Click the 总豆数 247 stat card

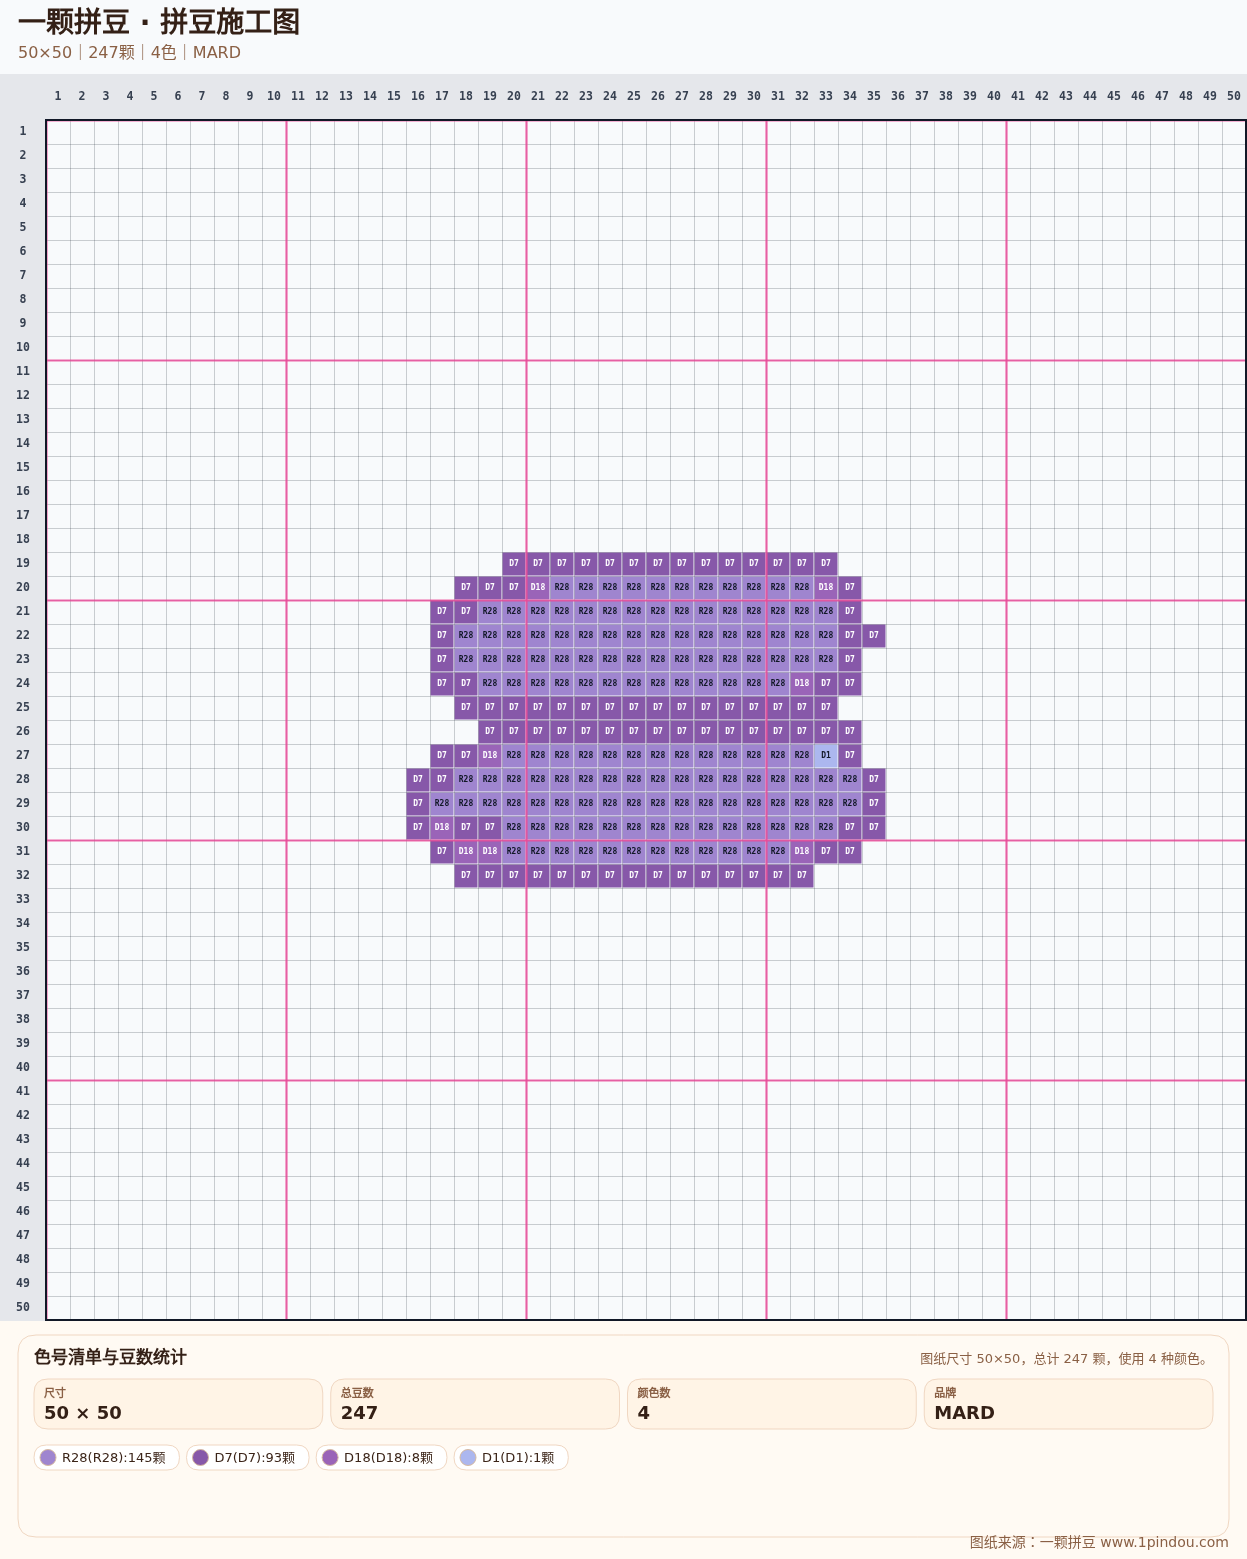(475, 1404)
